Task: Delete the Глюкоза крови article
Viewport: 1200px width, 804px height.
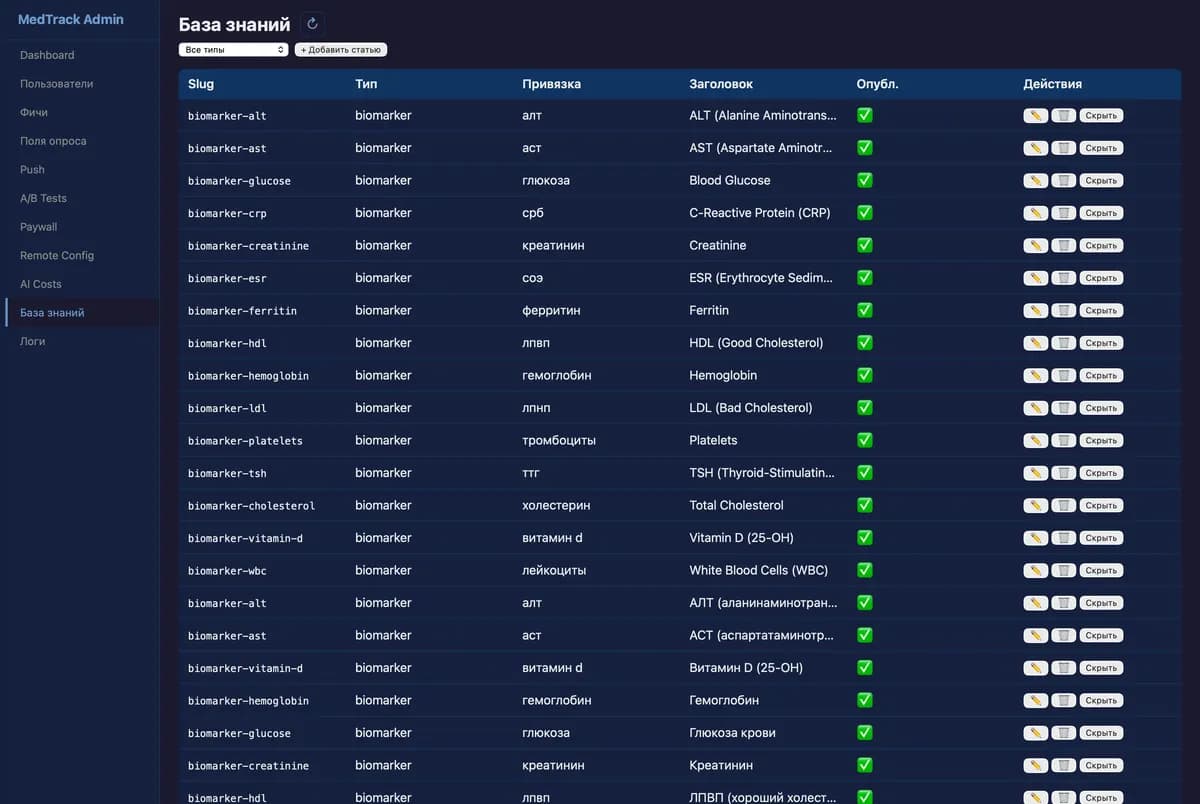Action: coord(1064,733)
